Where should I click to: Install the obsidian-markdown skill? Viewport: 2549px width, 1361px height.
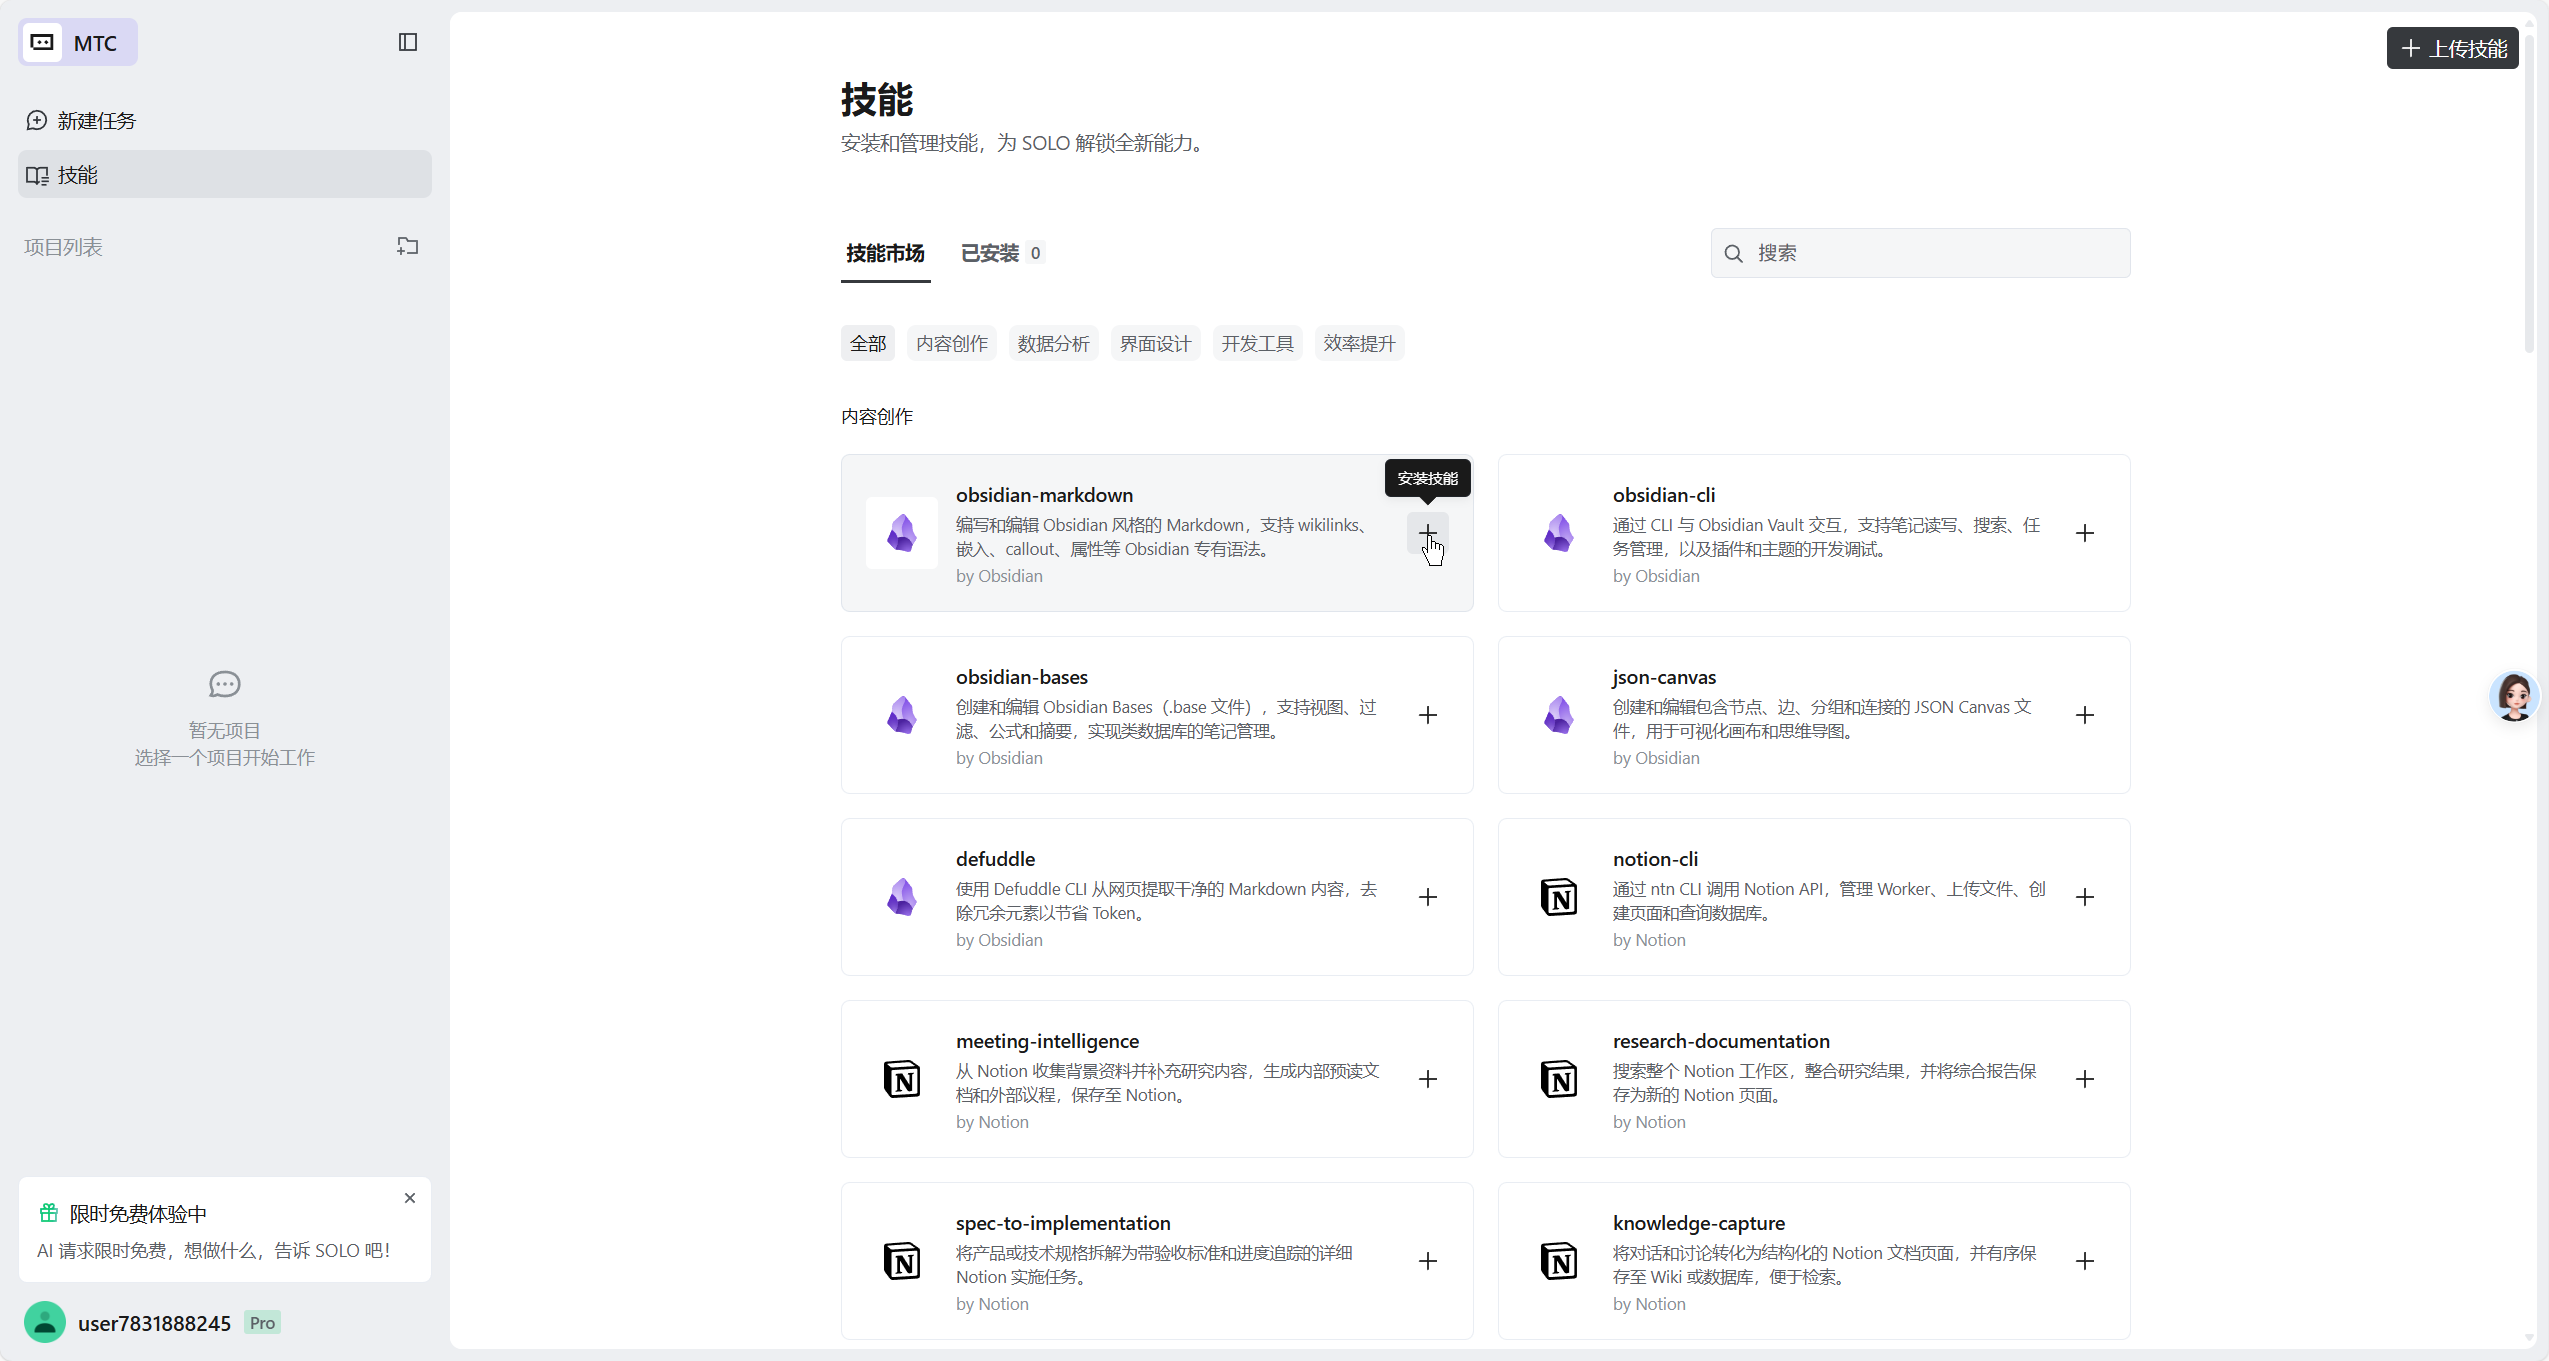[x=1427, y=532]
